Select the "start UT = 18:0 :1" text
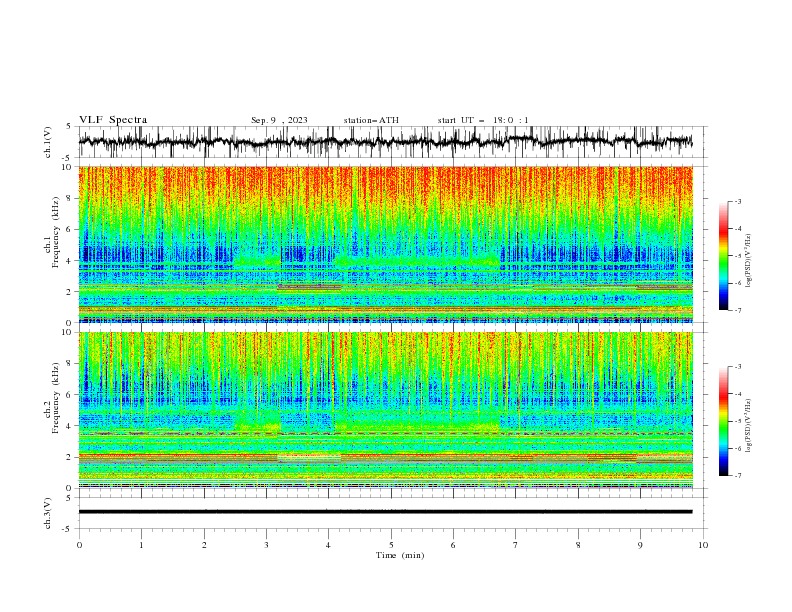This screenshot has height=612, width=792. tap(483, 120)
